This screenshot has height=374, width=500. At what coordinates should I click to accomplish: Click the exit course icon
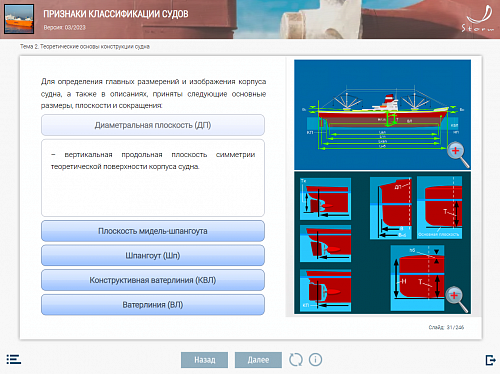[490, 360]
